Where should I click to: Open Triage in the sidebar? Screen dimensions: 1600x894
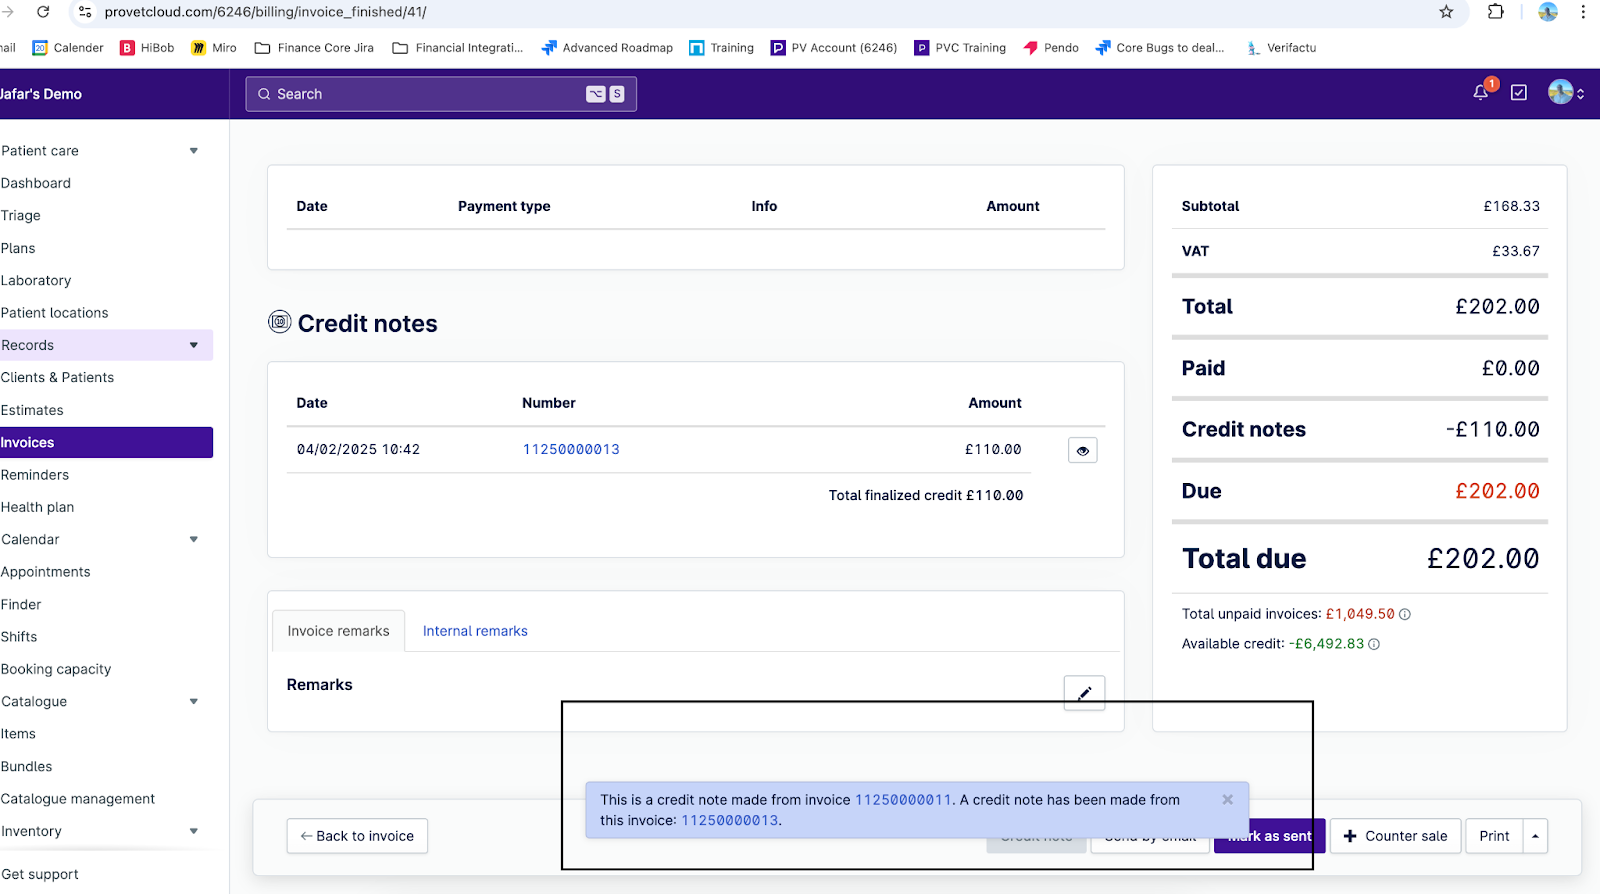pyautogui.click(x=21, y=216)
